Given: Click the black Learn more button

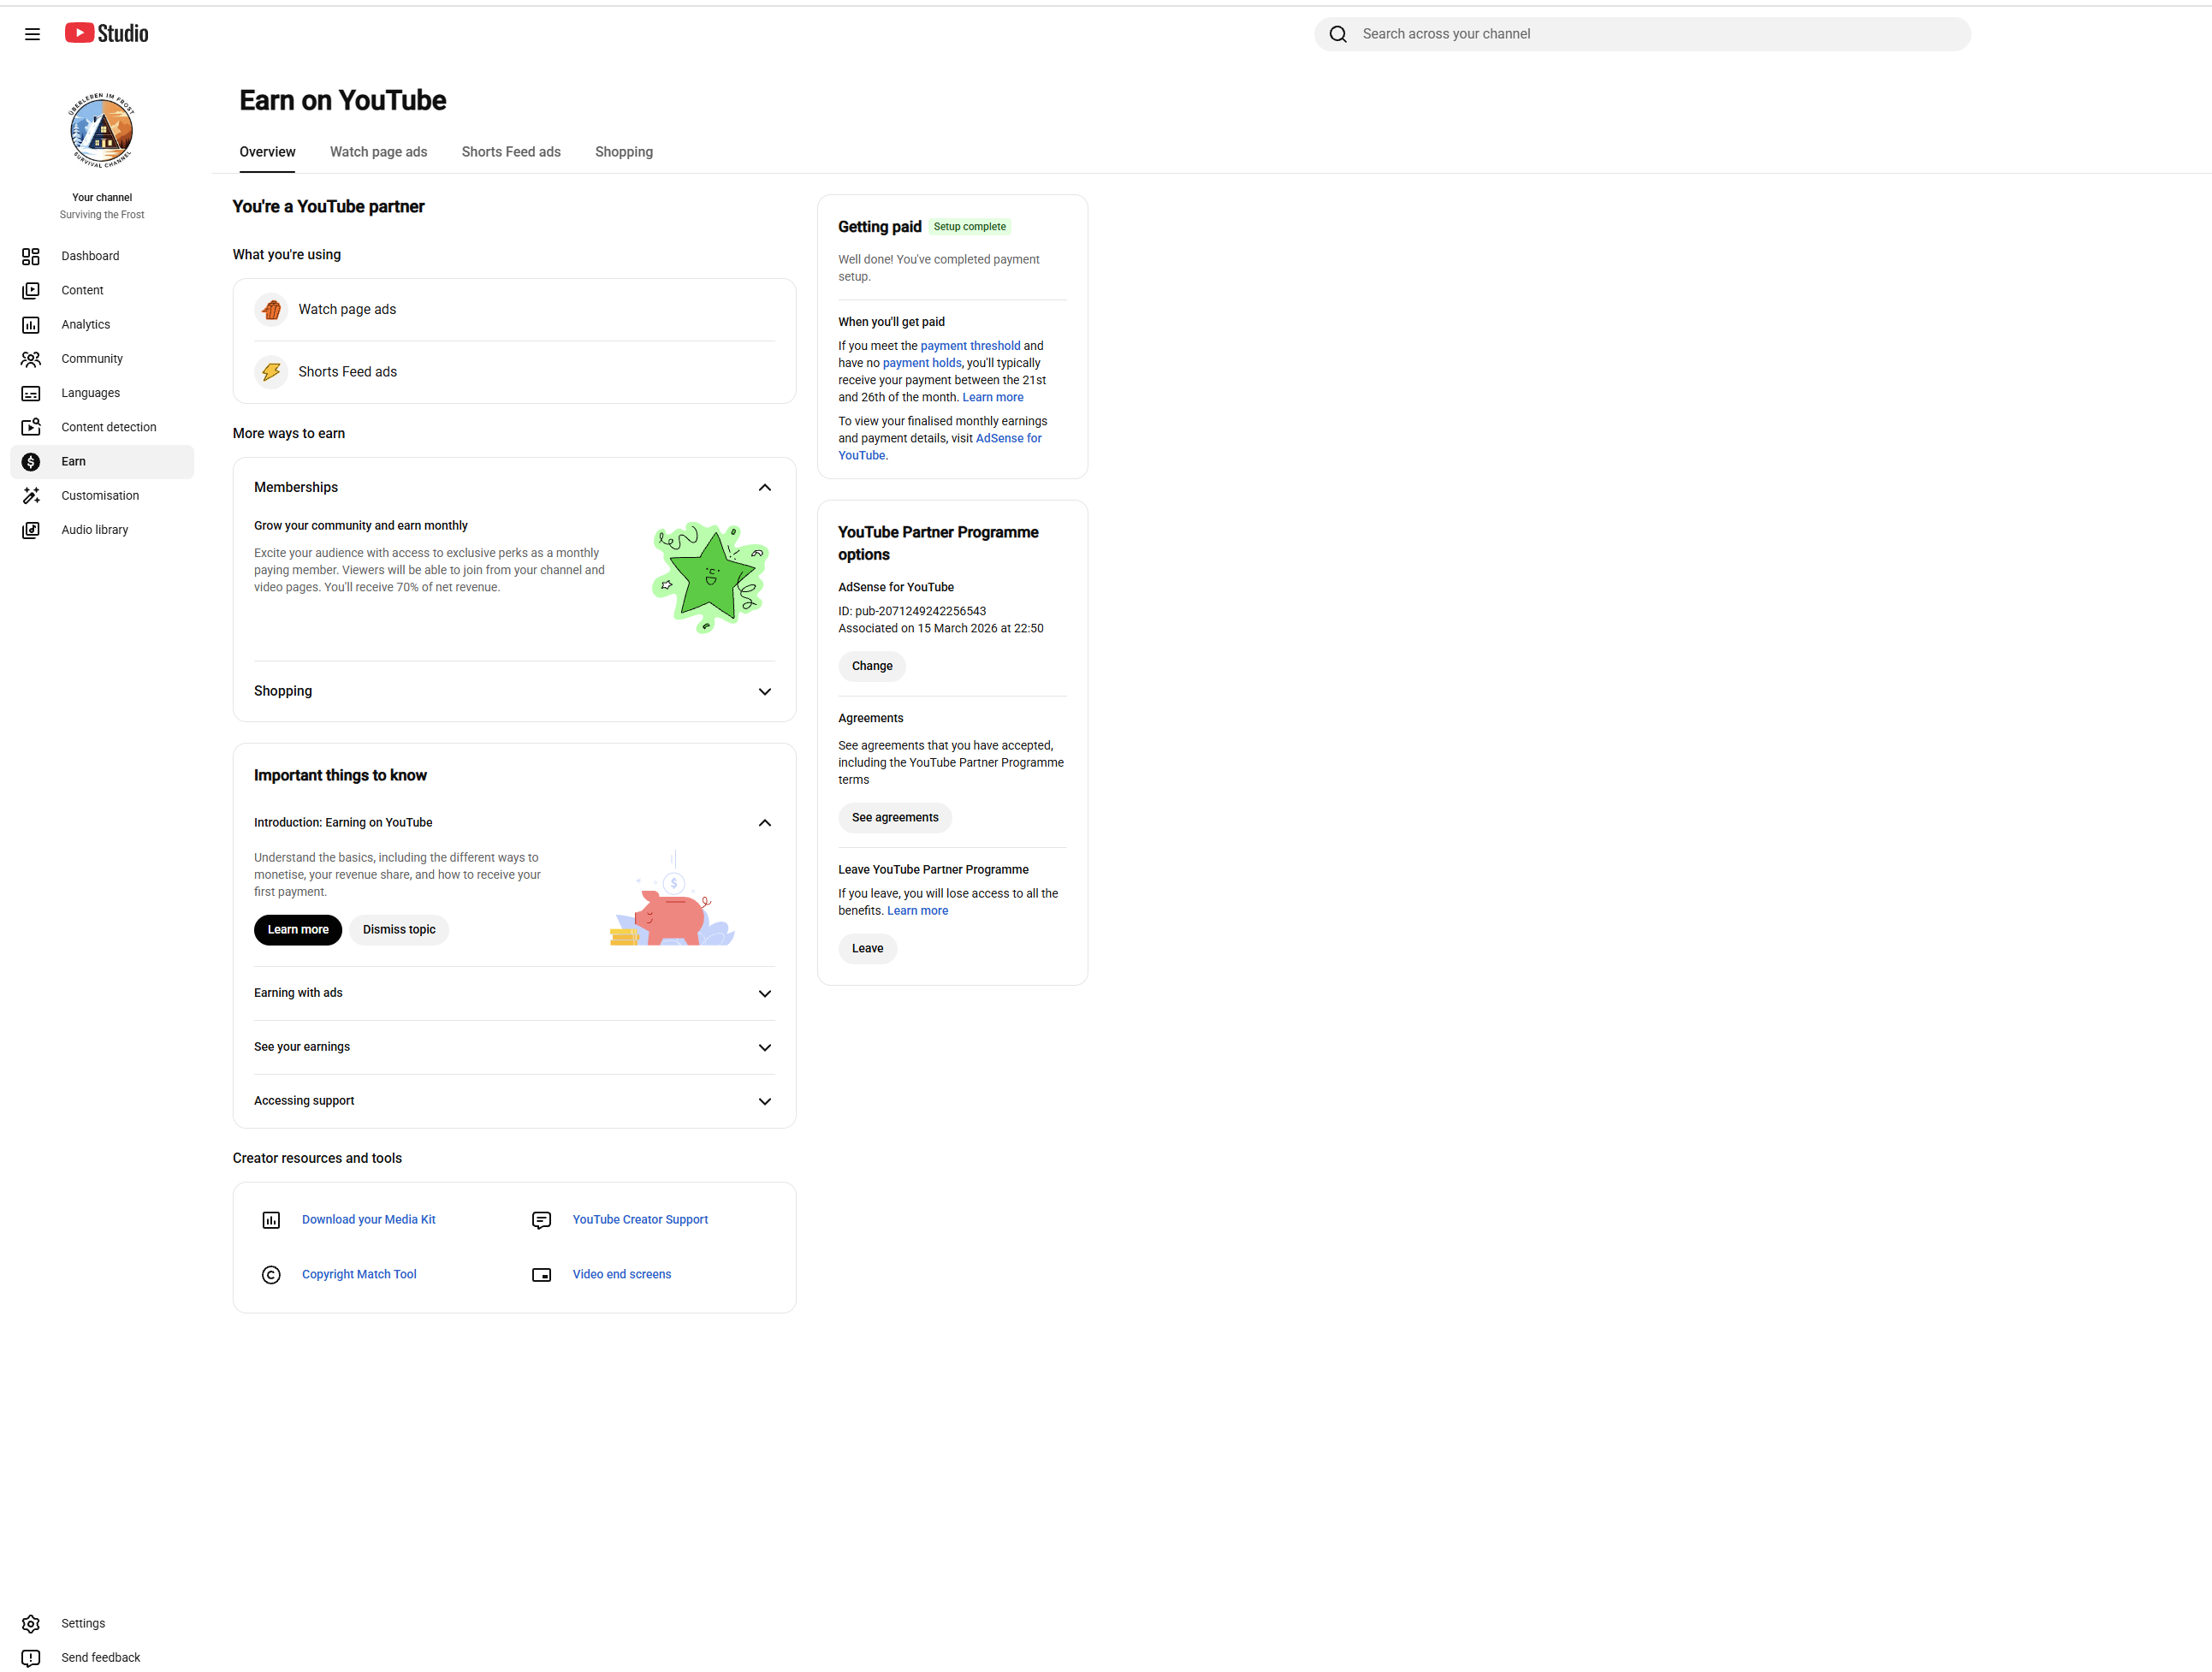Looking at the screenshot, I should tap(298, 930).
